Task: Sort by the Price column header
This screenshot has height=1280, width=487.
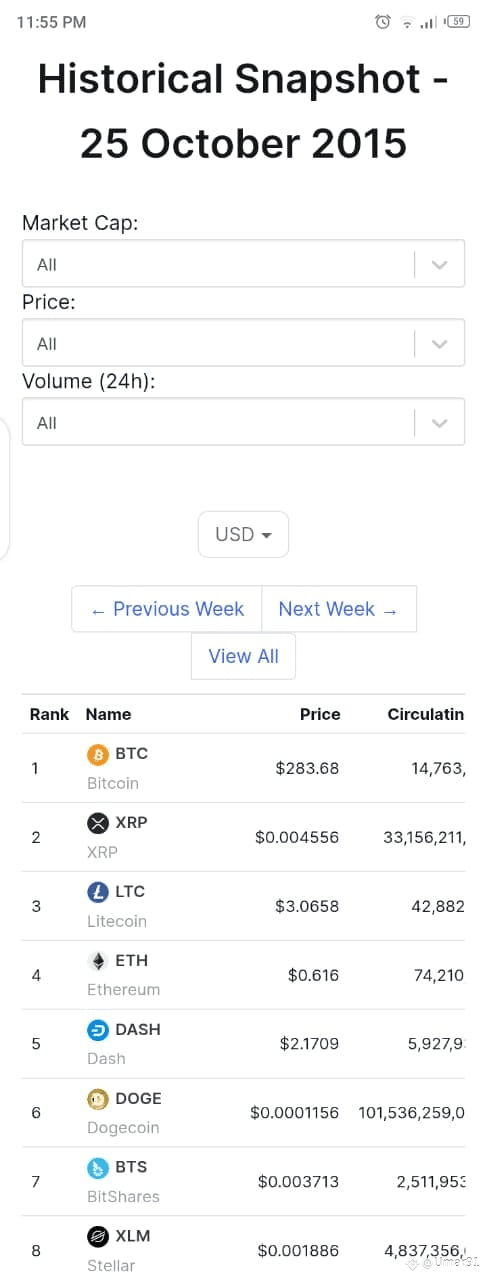Action: 320,714
